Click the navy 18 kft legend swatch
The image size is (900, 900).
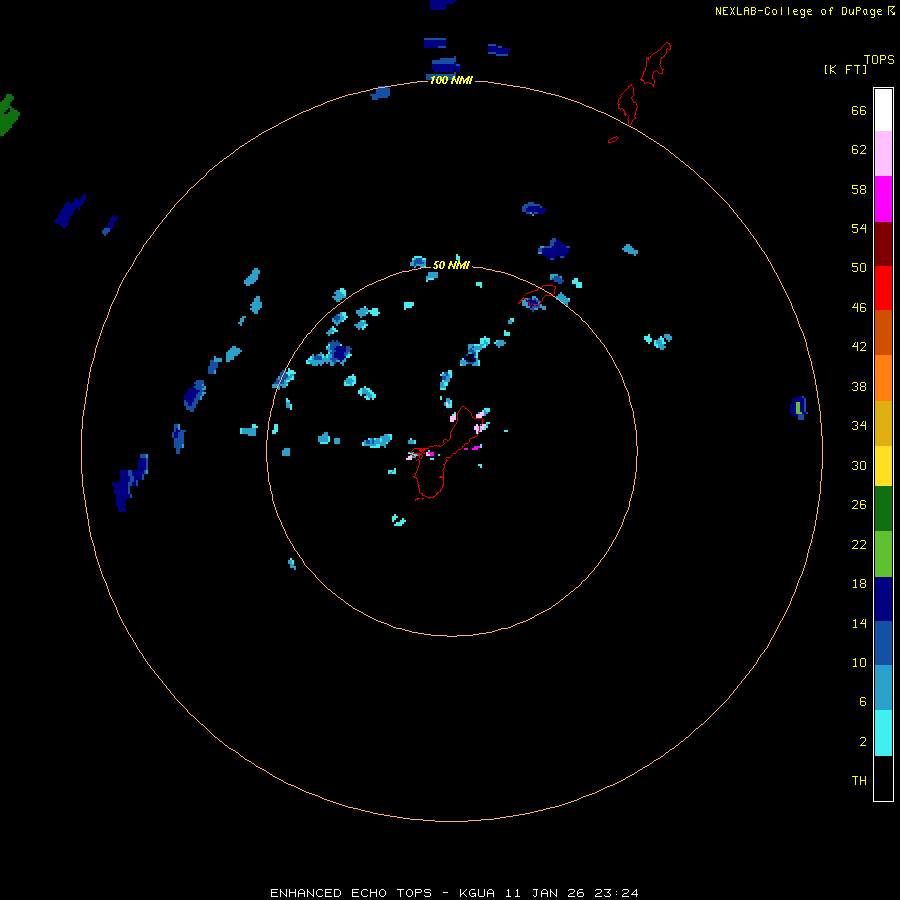(883, 599)
